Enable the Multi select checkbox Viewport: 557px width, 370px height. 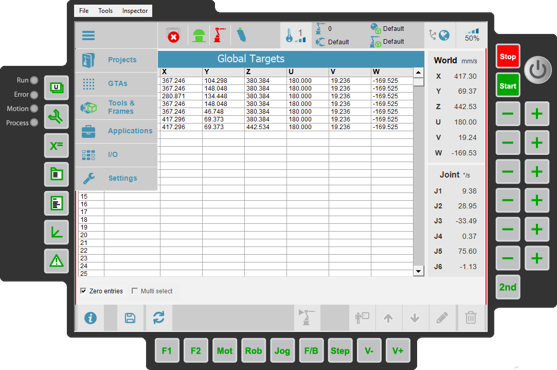coord(134,291)
